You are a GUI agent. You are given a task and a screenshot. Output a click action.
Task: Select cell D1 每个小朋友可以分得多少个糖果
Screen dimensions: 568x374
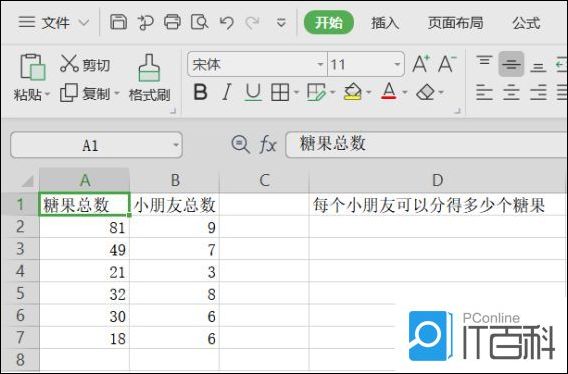click(x=438, y=205)
